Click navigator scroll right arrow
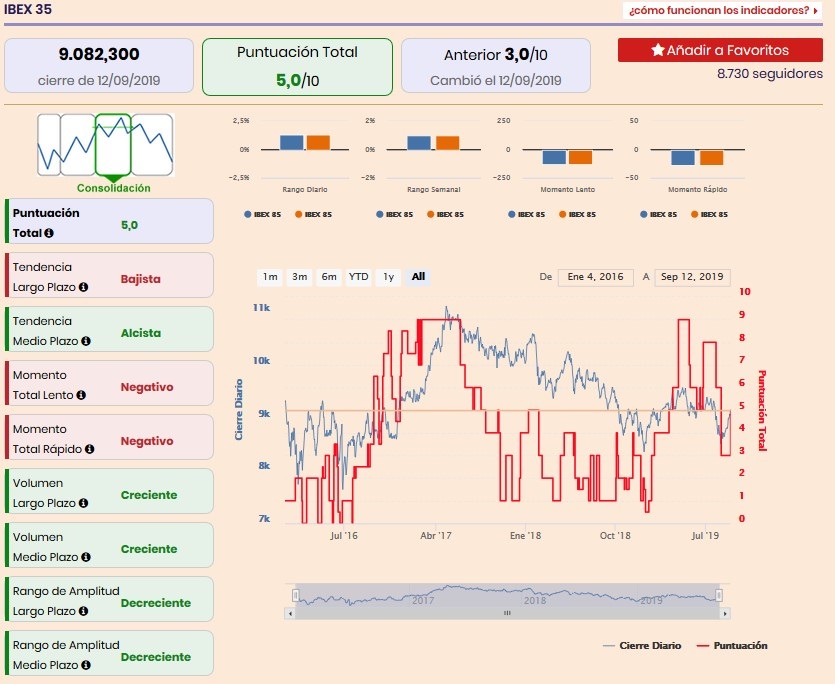Image resolution: width=835 pixels, height=684 pixels. tap(725, 614)
